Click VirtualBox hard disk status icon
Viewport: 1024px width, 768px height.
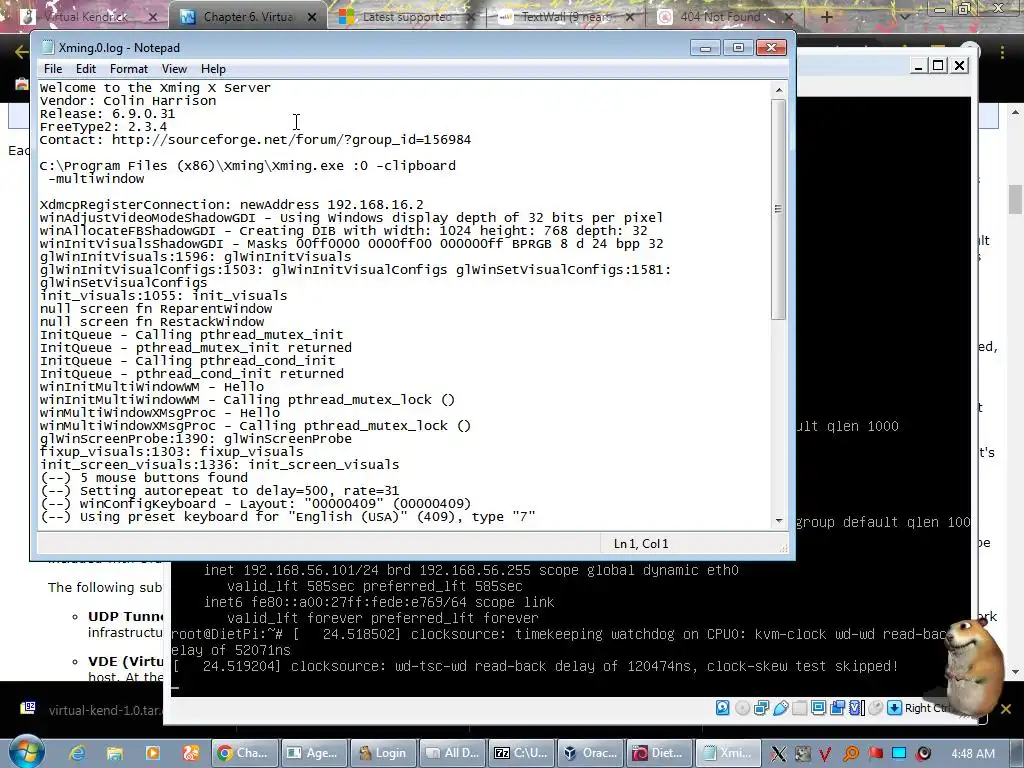coord(722,708)
